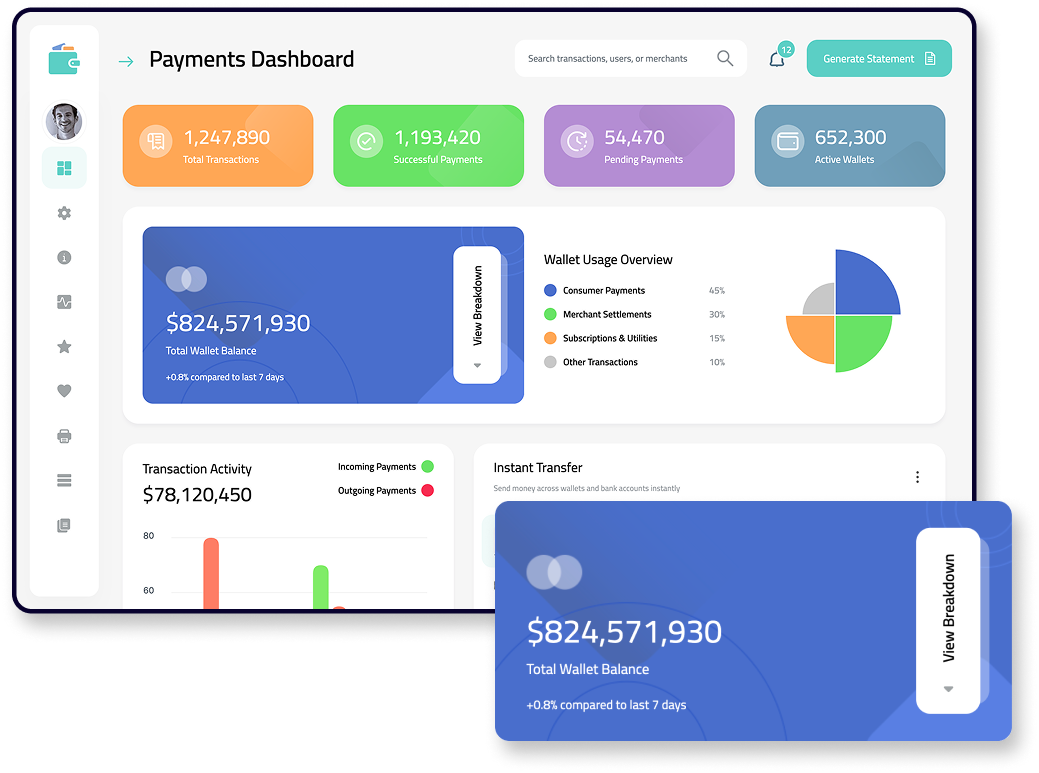The height and width of the screenshot is (773, 1039).
Task: Click the Generate Statement button
Action: coord(878,59)
